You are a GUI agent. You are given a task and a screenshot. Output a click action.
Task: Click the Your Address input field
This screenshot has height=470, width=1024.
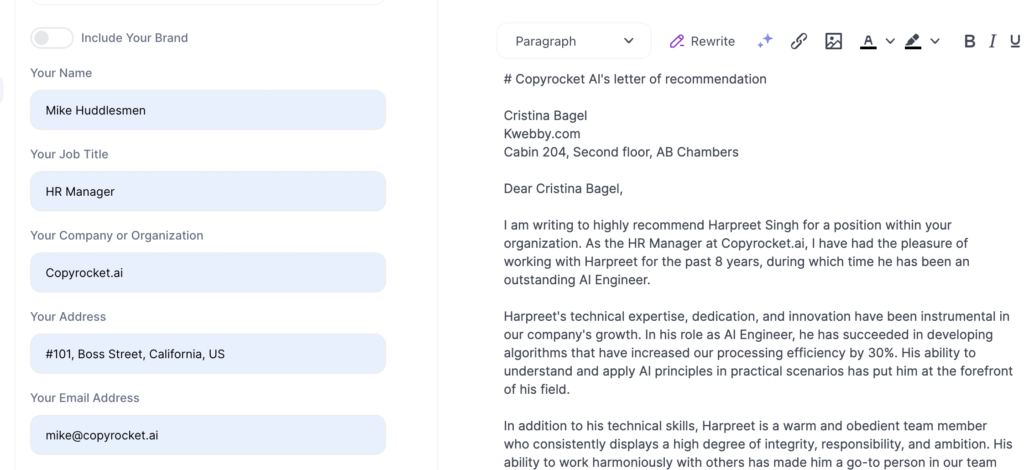click(208, 354)
